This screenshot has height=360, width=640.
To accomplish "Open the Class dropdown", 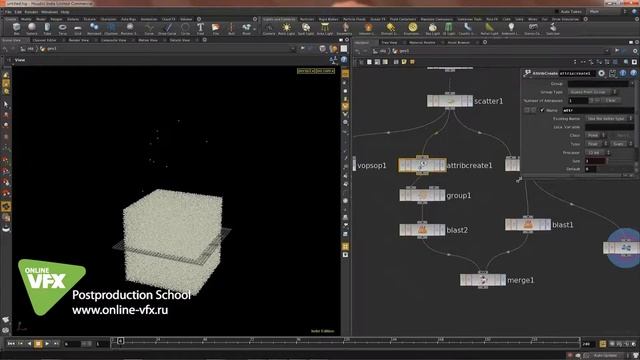I will (x=596, y=135).
